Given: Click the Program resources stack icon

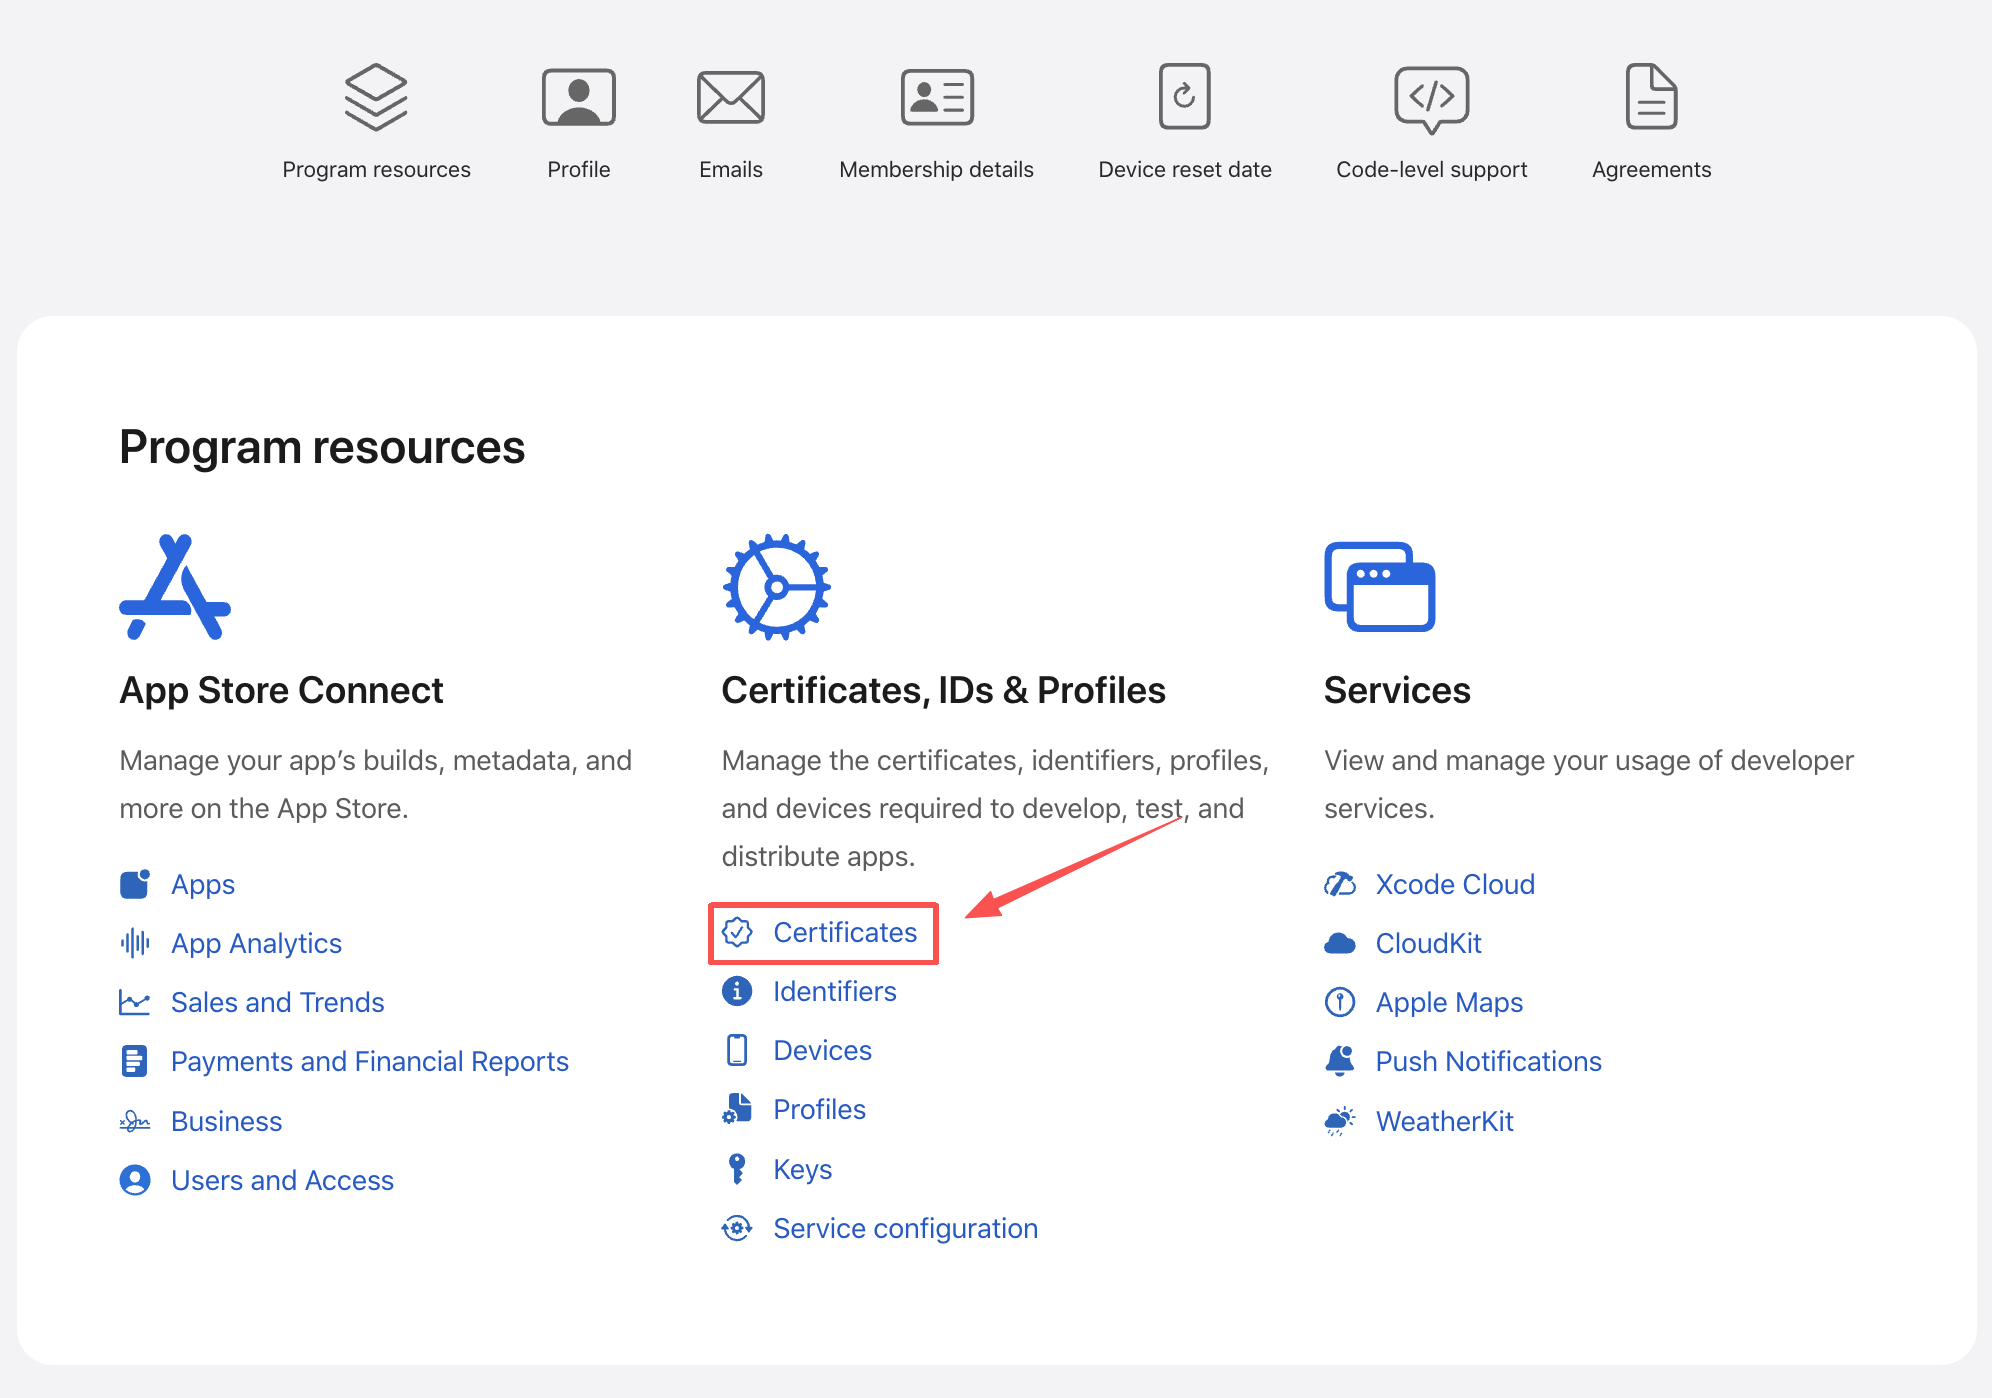Looking at the screenshot, I should (376, 95).
